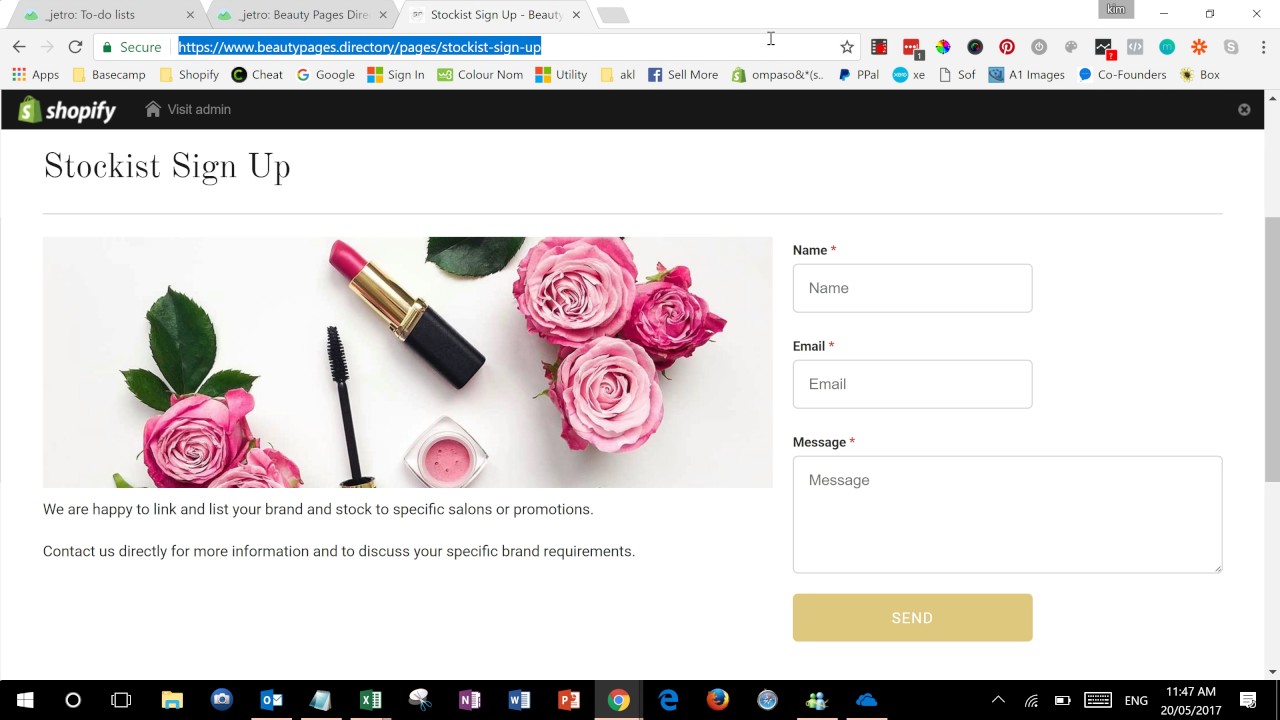This screenshot has width=1280, height=720.
Task: Click the Secure padlock site info
Action: click(x=132, y=47)
